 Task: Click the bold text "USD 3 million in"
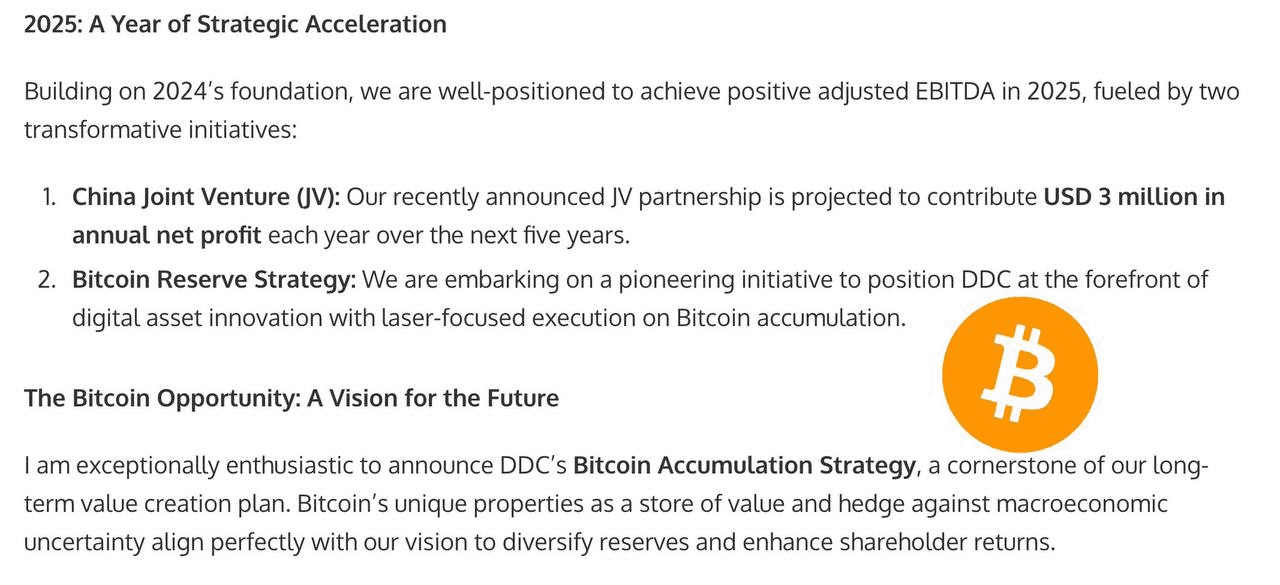[1134, 197]
